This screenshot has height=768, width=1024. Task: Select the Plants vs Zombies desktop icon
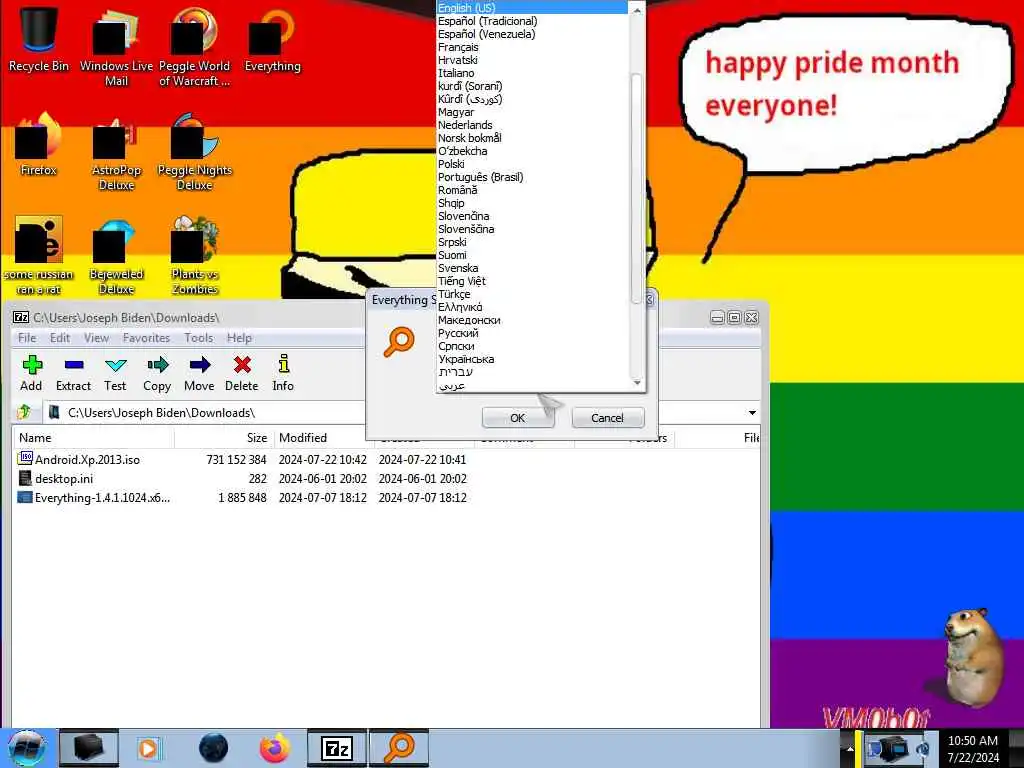click(x=195, y=256)
